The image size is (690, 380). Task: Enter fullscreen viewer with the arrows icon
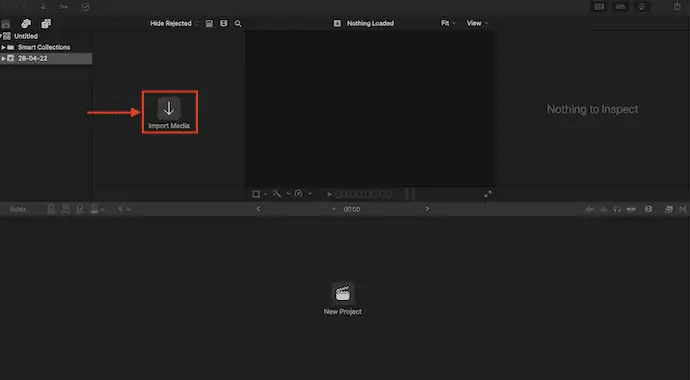coord(488,194)
